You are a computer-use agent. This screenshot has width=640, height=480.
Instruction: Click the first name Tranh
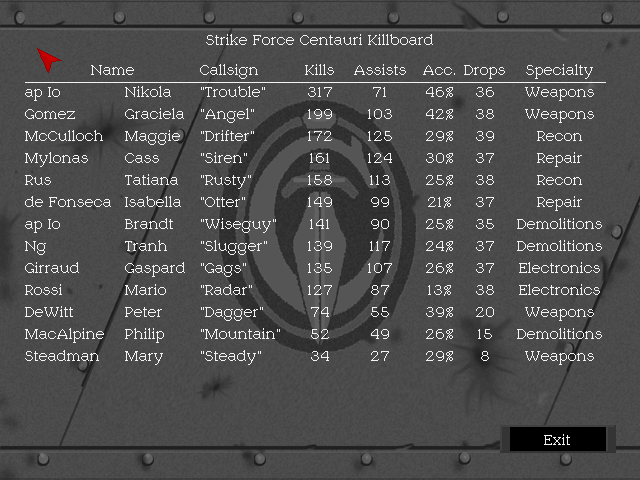tap(146, 247)
